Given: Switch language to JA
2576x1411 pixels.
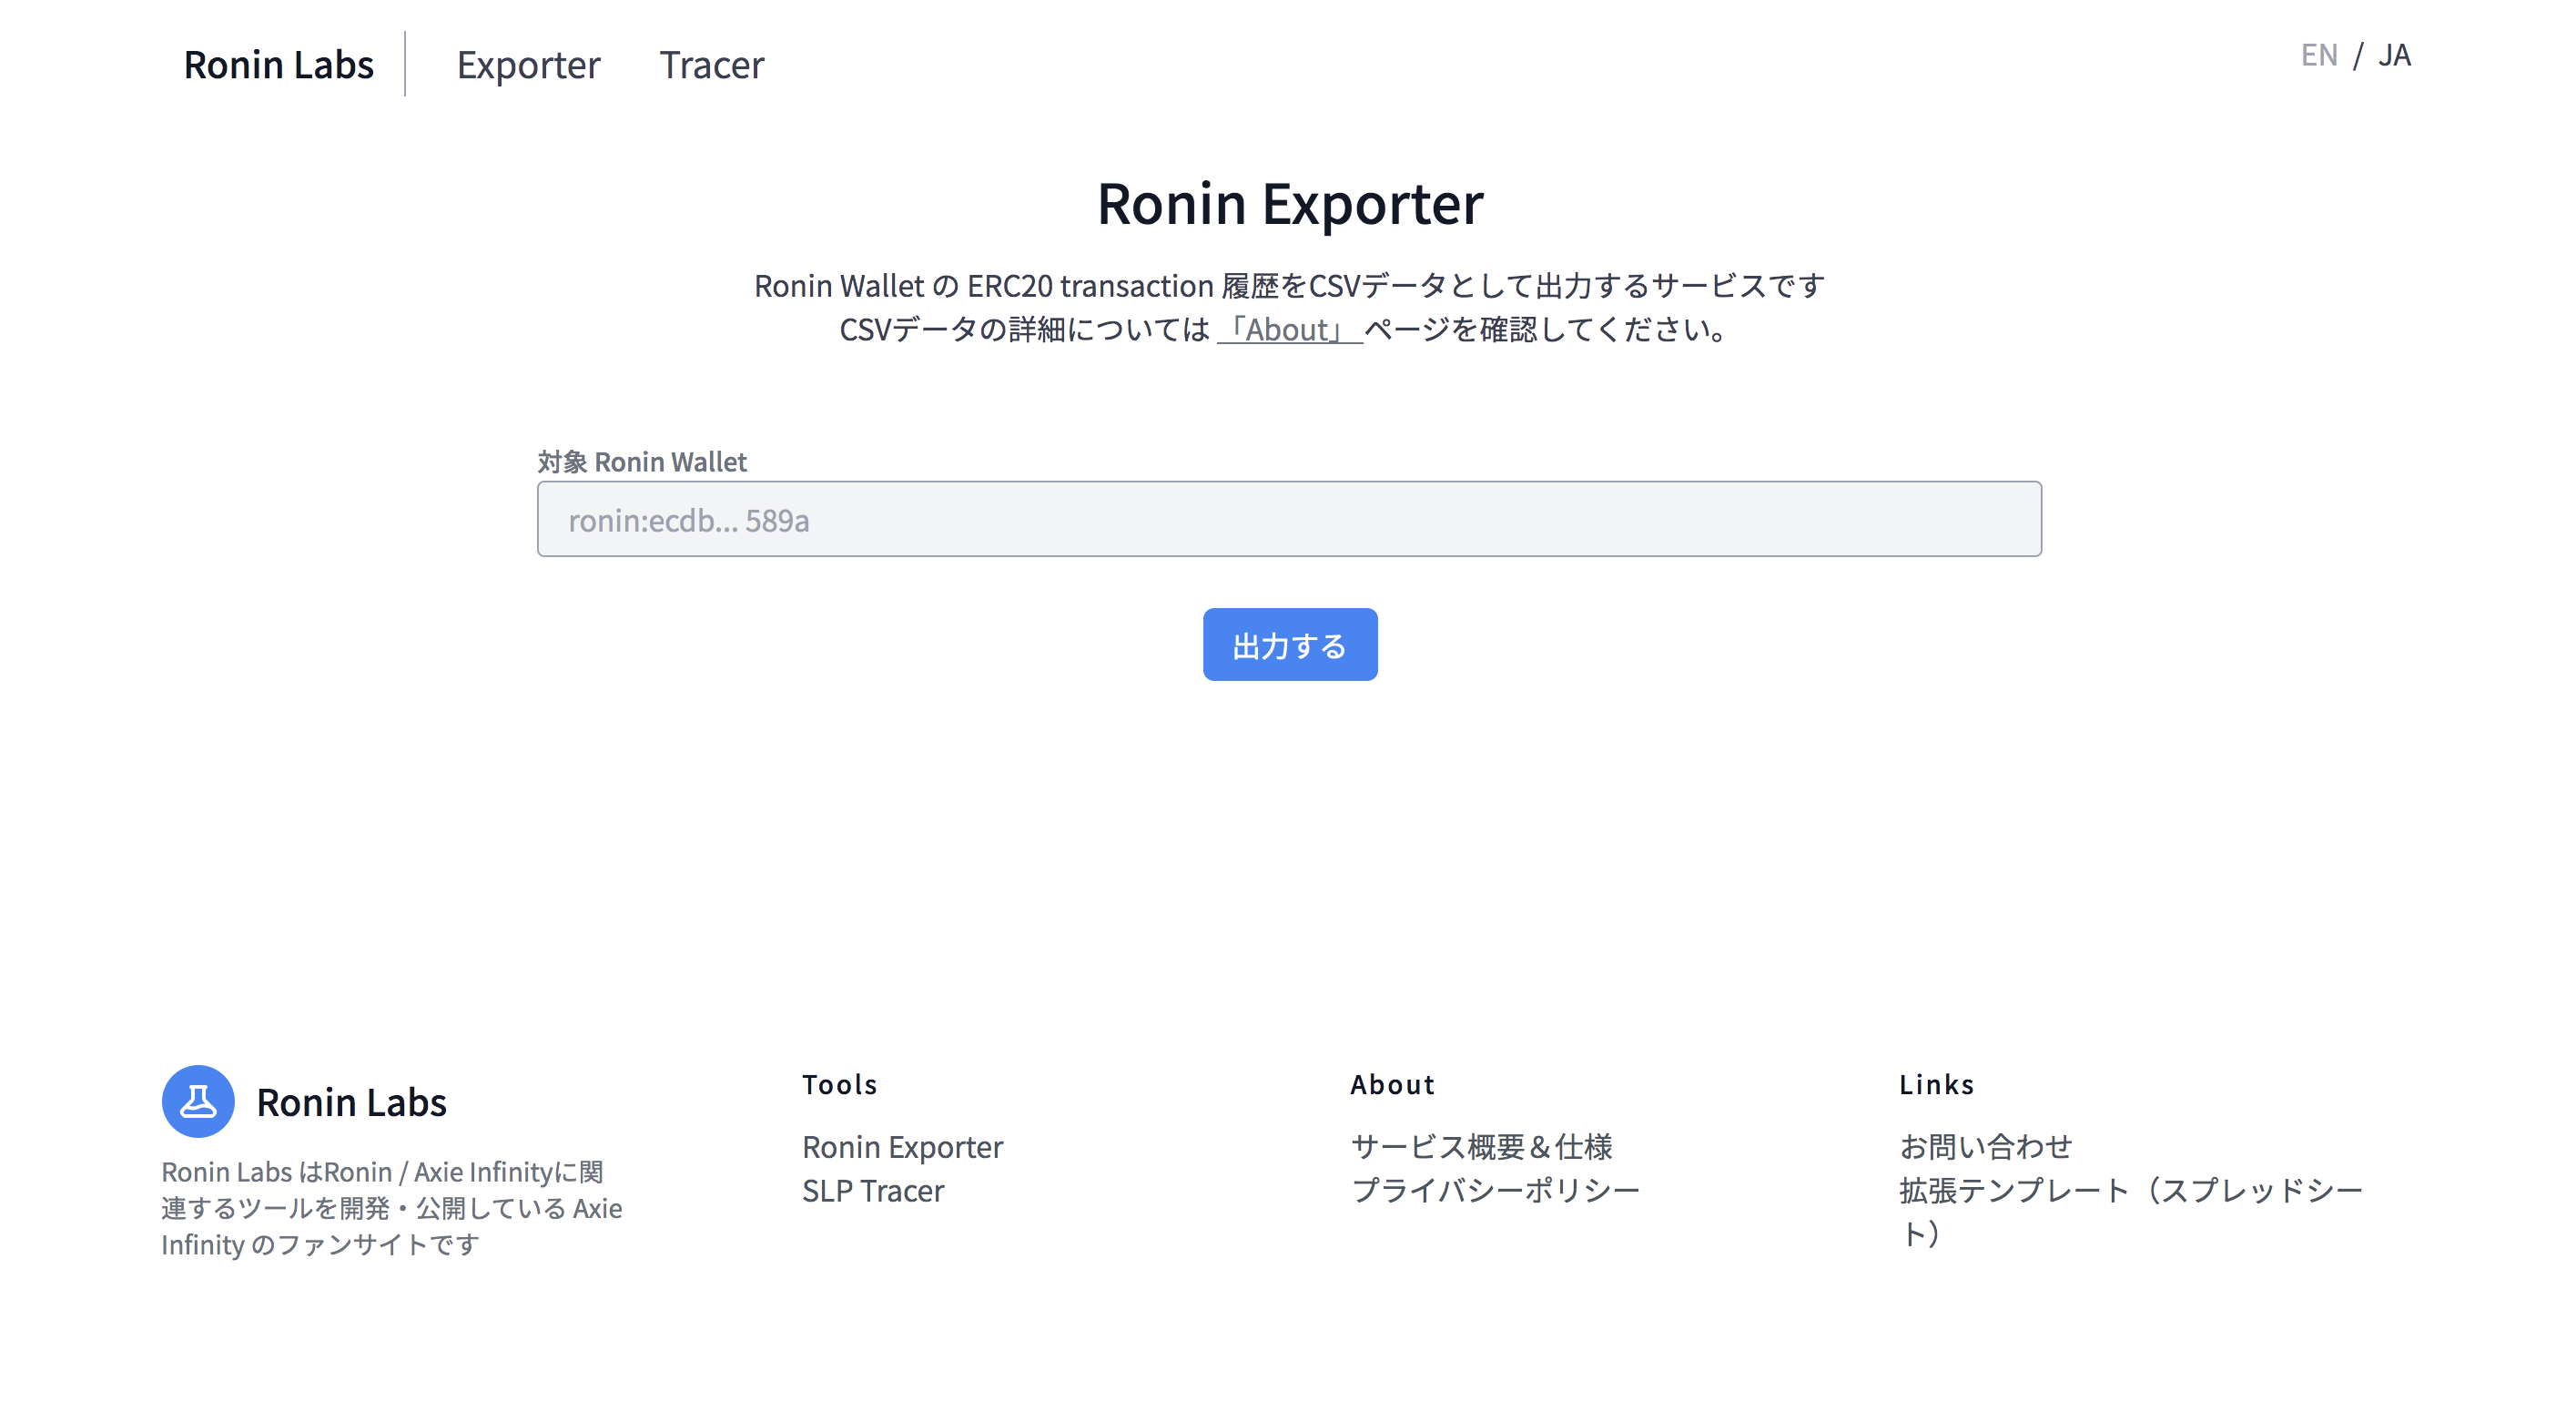Looking at the screenshot, I should 2394,55.
